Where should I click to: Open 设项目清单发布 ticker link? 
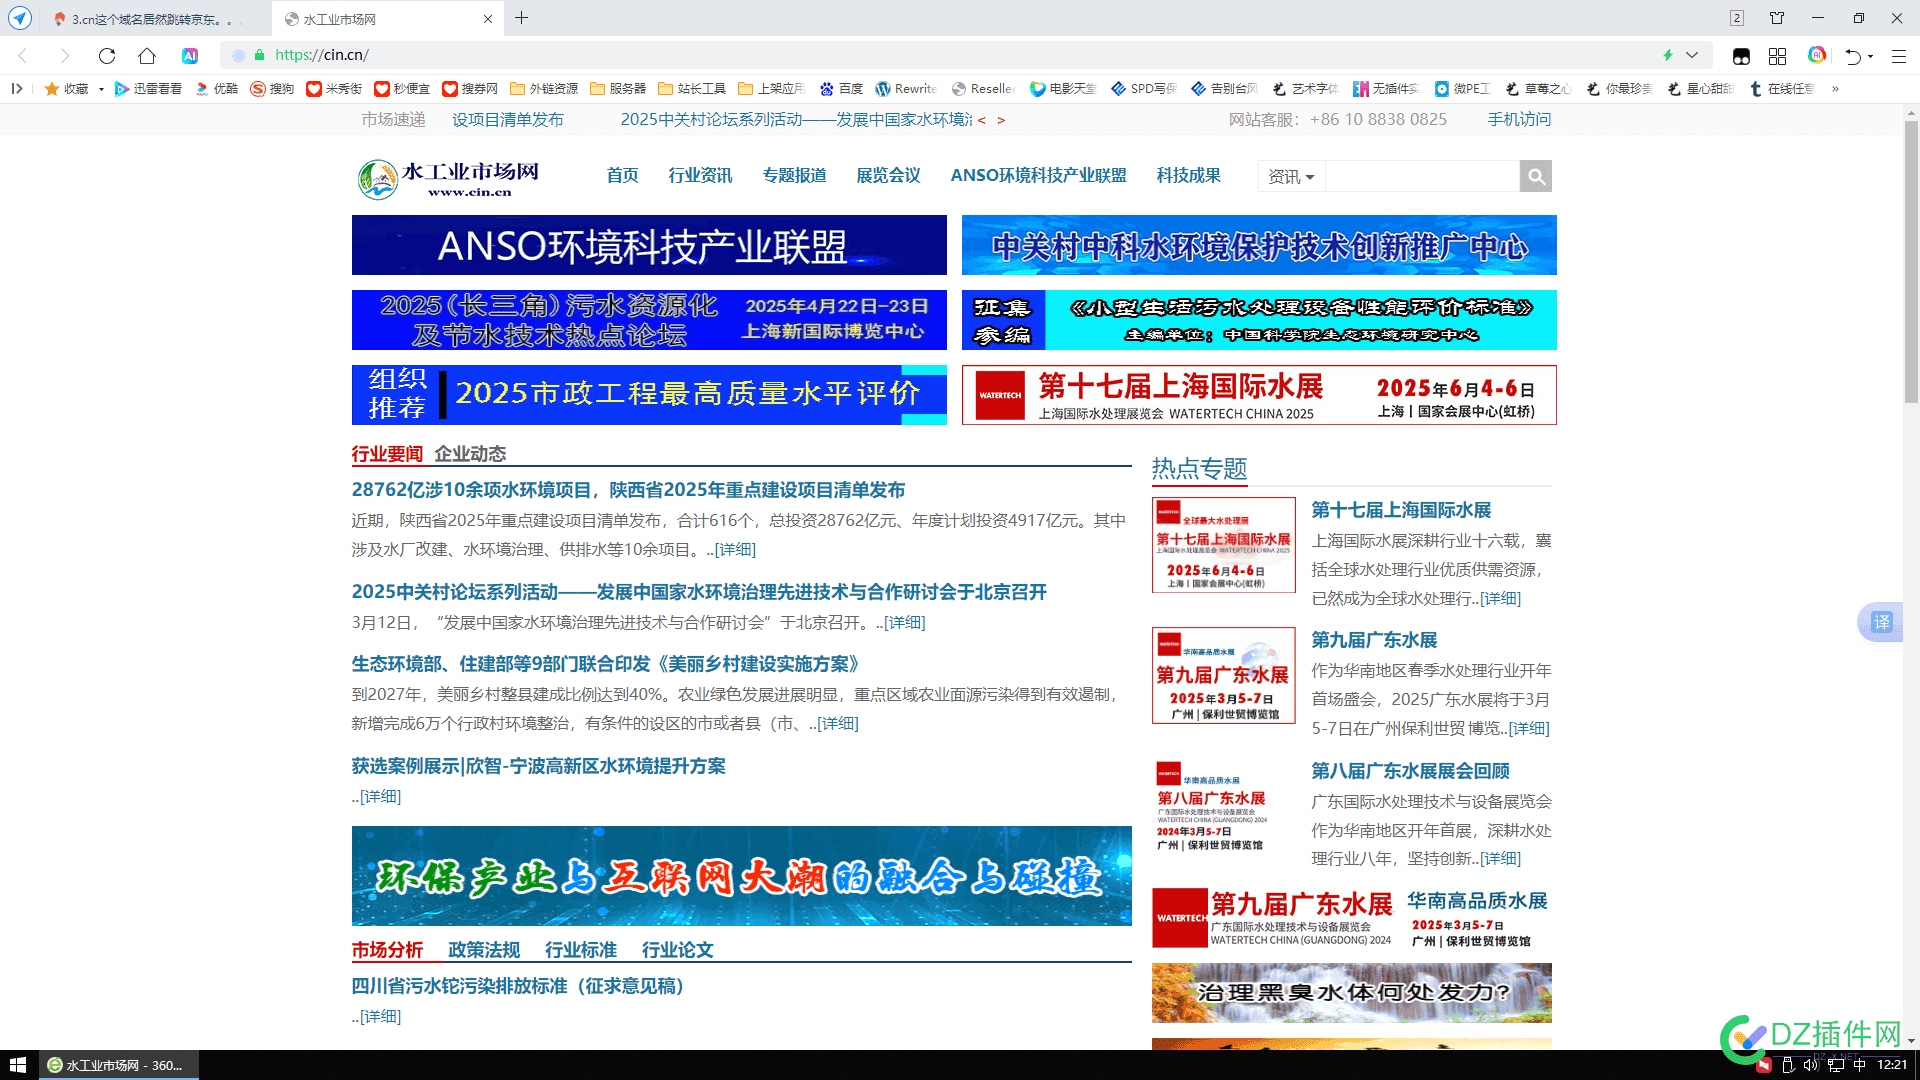(508, 119)
